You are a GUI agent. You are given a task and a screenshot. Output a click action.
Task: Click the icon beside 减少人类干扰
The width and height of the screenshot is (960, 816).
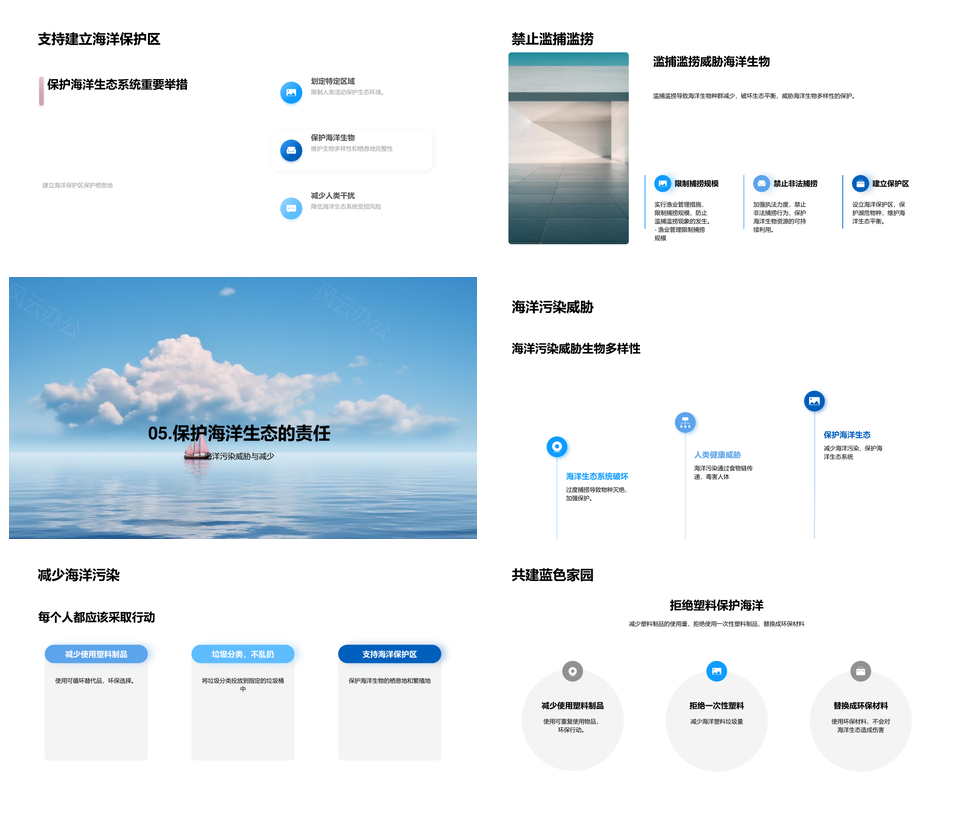tap(291, 208)
